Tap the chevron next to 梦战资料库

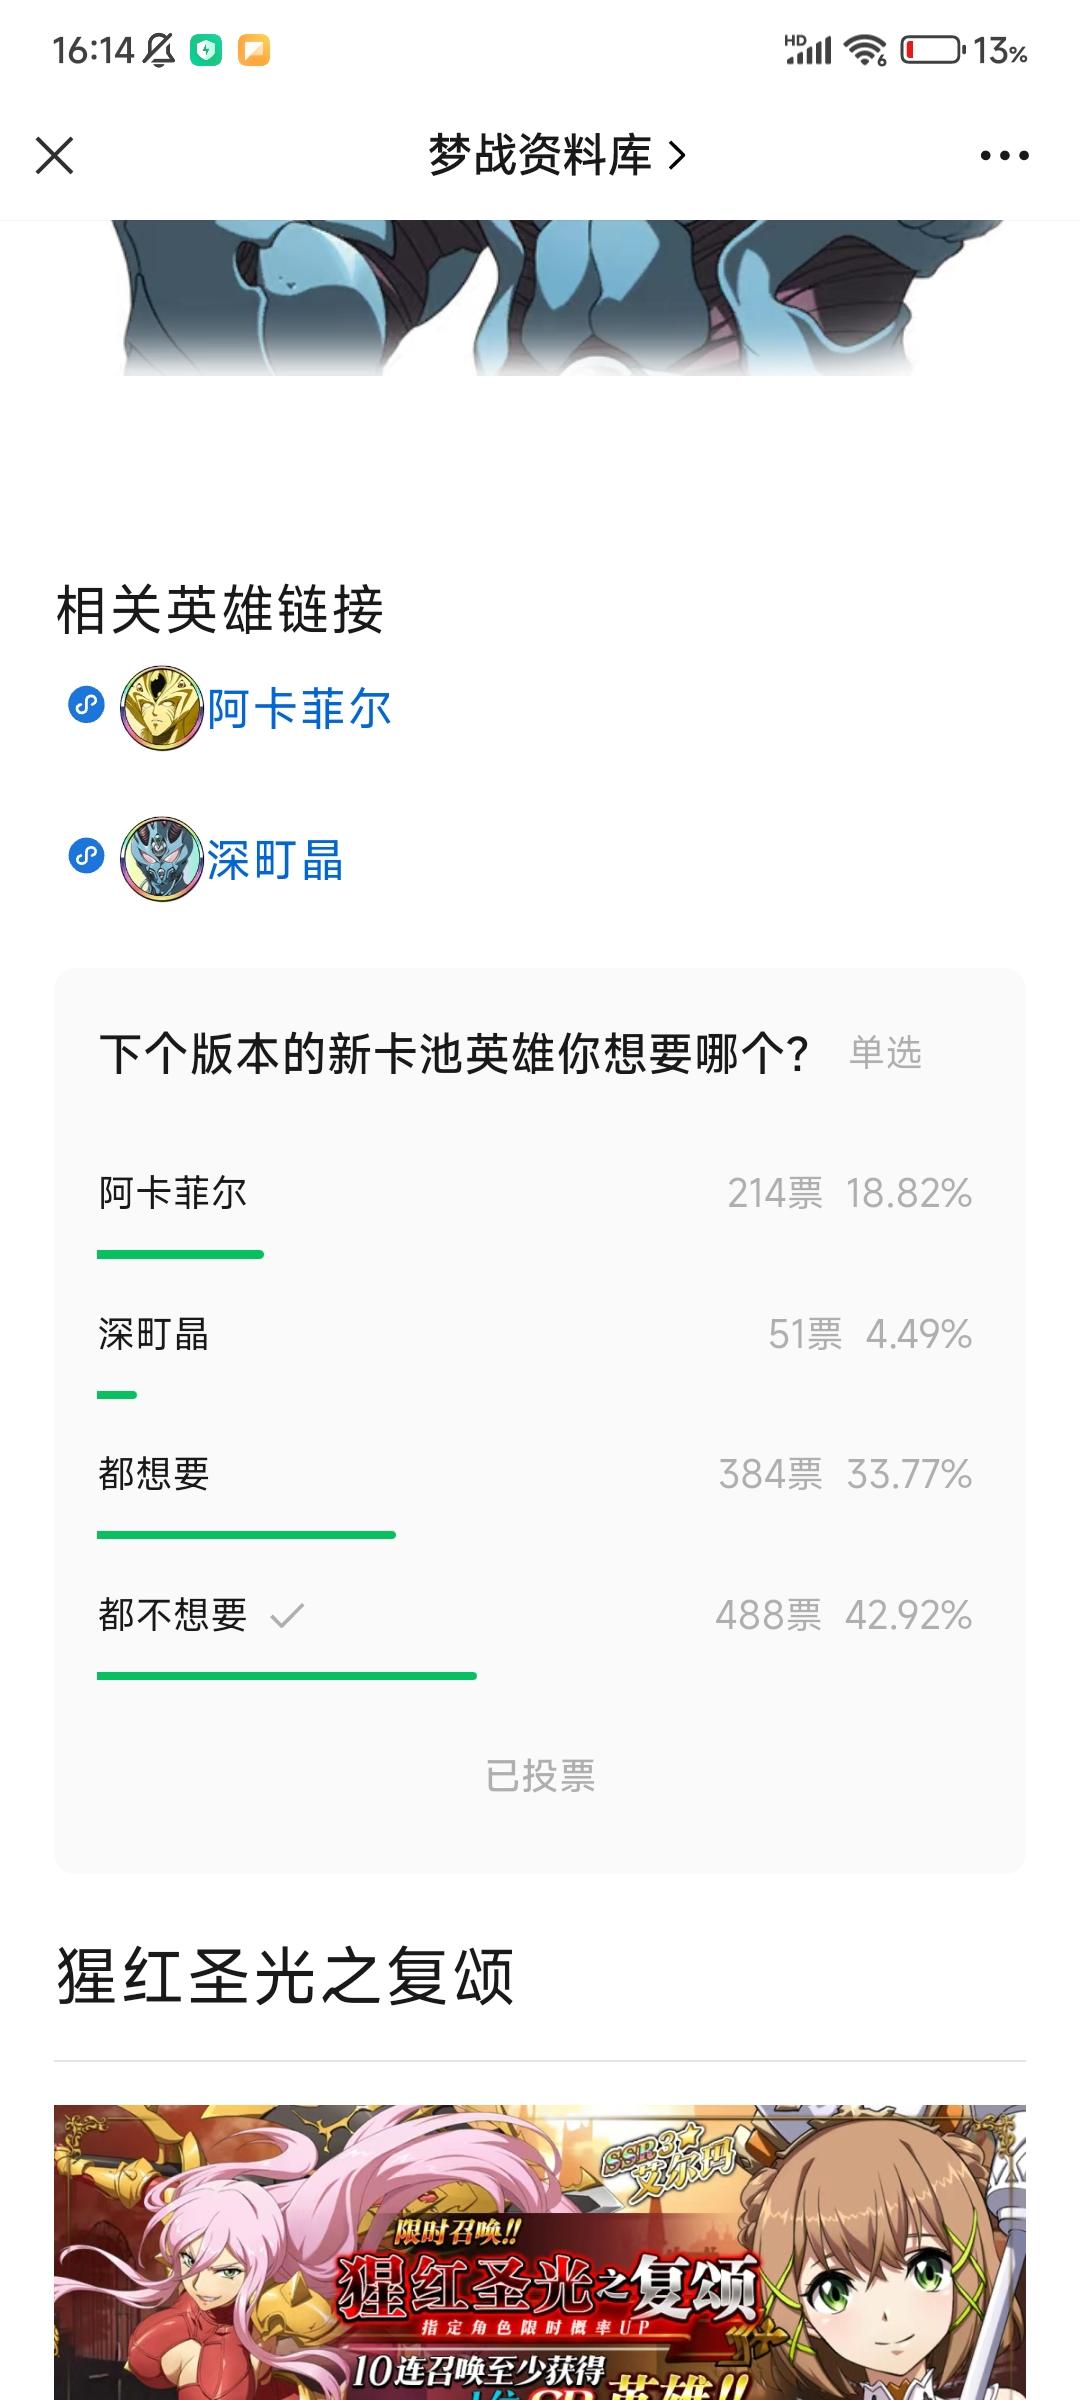(677, 155)
